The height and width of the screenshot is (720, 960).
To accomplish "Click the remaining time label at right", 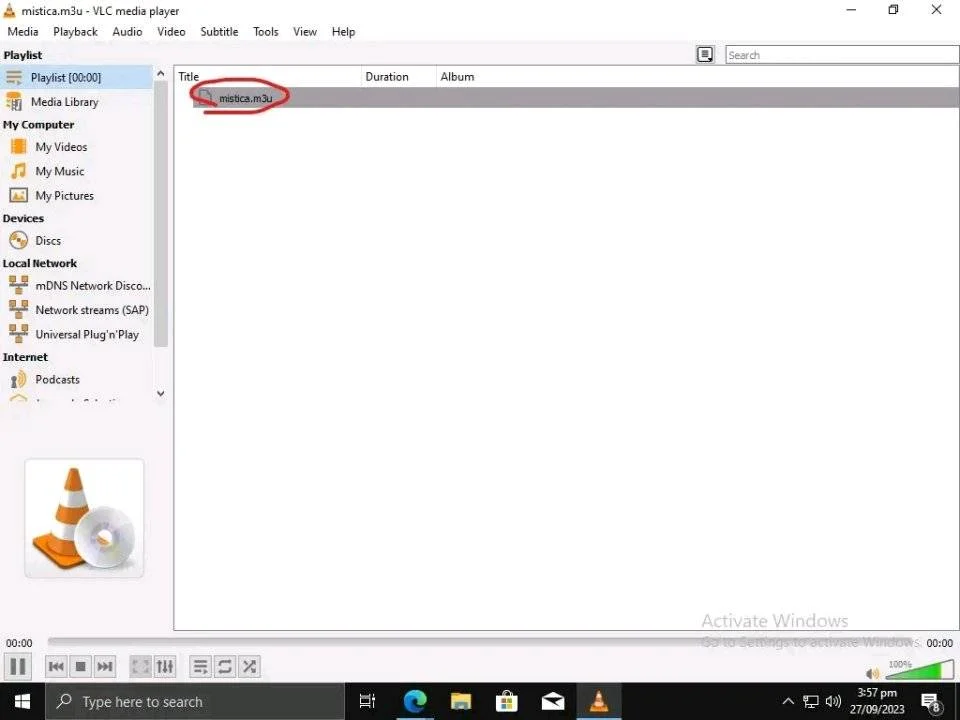I will [939, 643].
